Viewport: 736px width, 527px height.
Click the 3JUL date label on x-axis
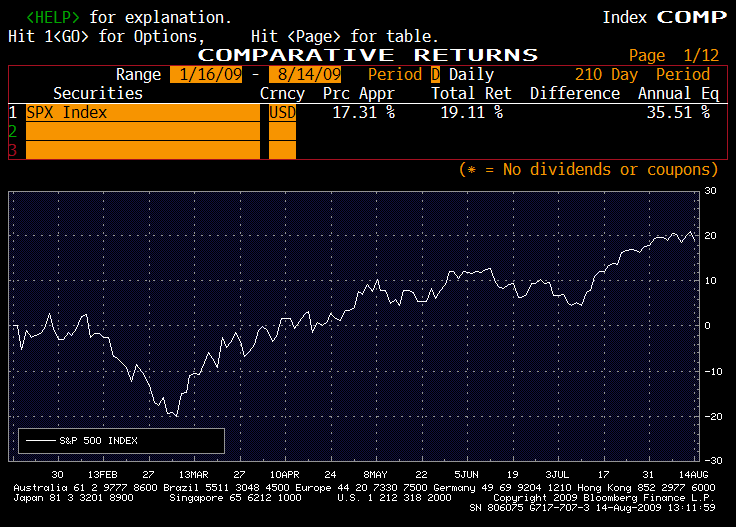click(557, 474)
